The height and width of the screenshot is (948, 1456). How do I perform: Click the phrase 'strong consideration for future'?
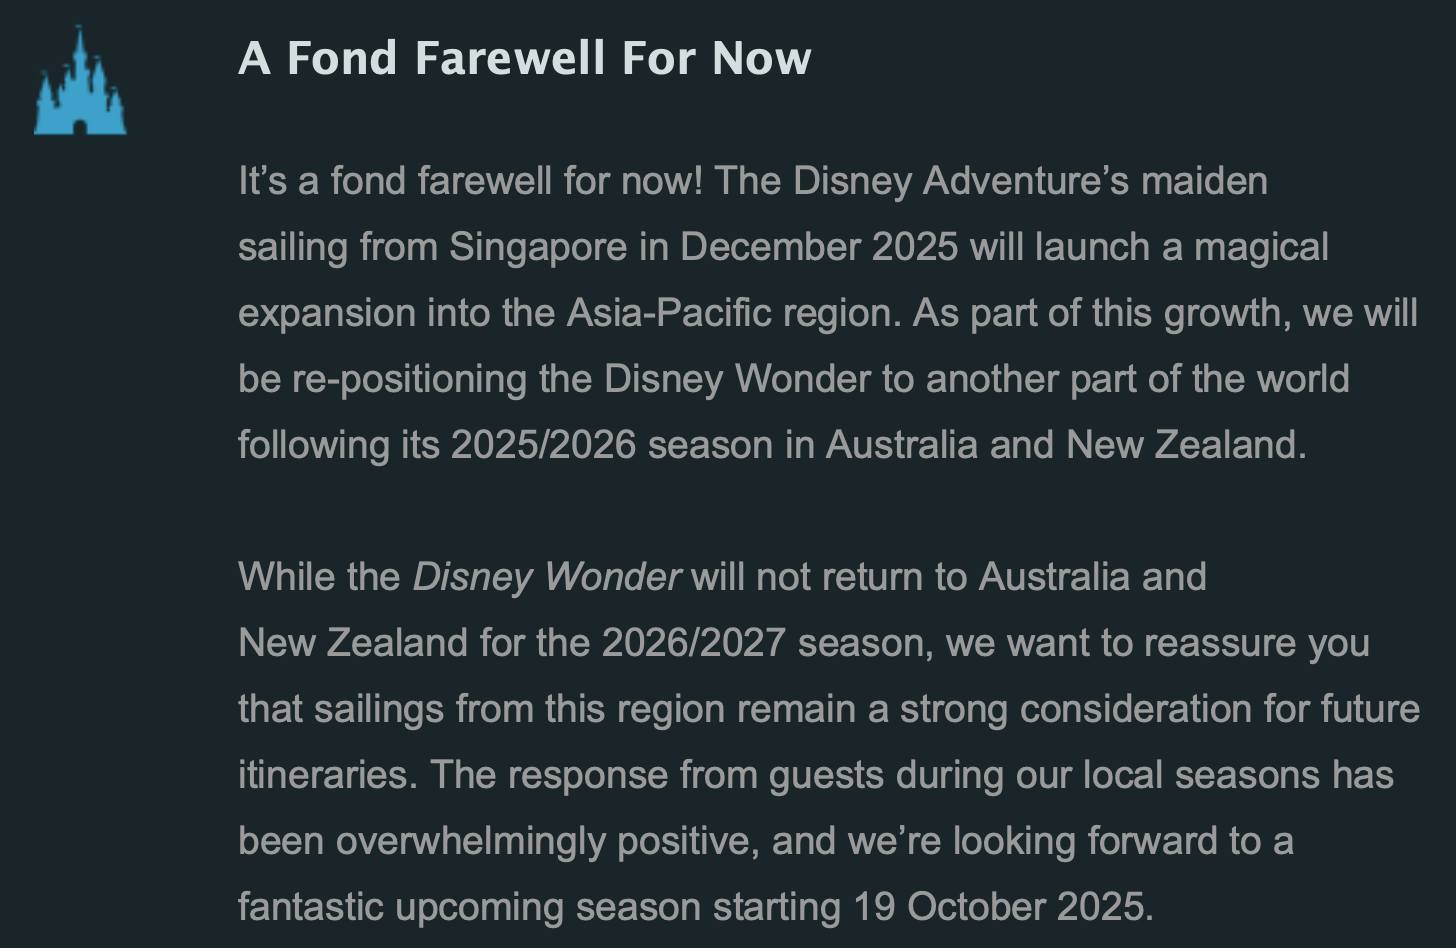(x=1160, y=710)
